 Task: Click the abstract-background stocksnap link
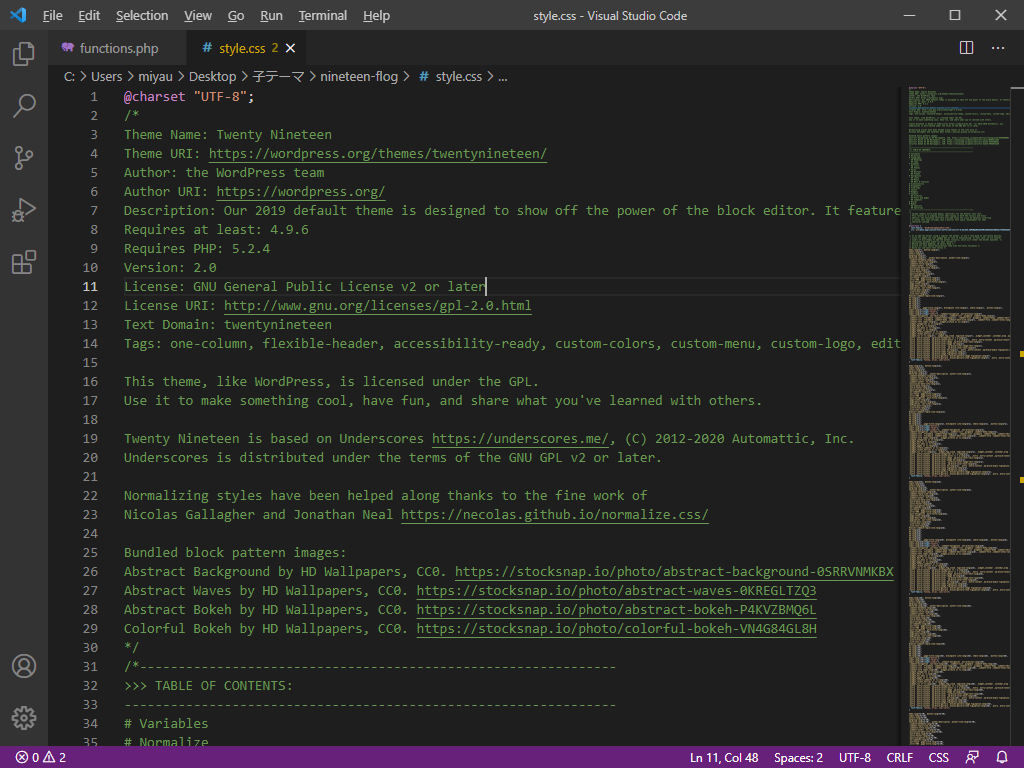coord(674,571)
